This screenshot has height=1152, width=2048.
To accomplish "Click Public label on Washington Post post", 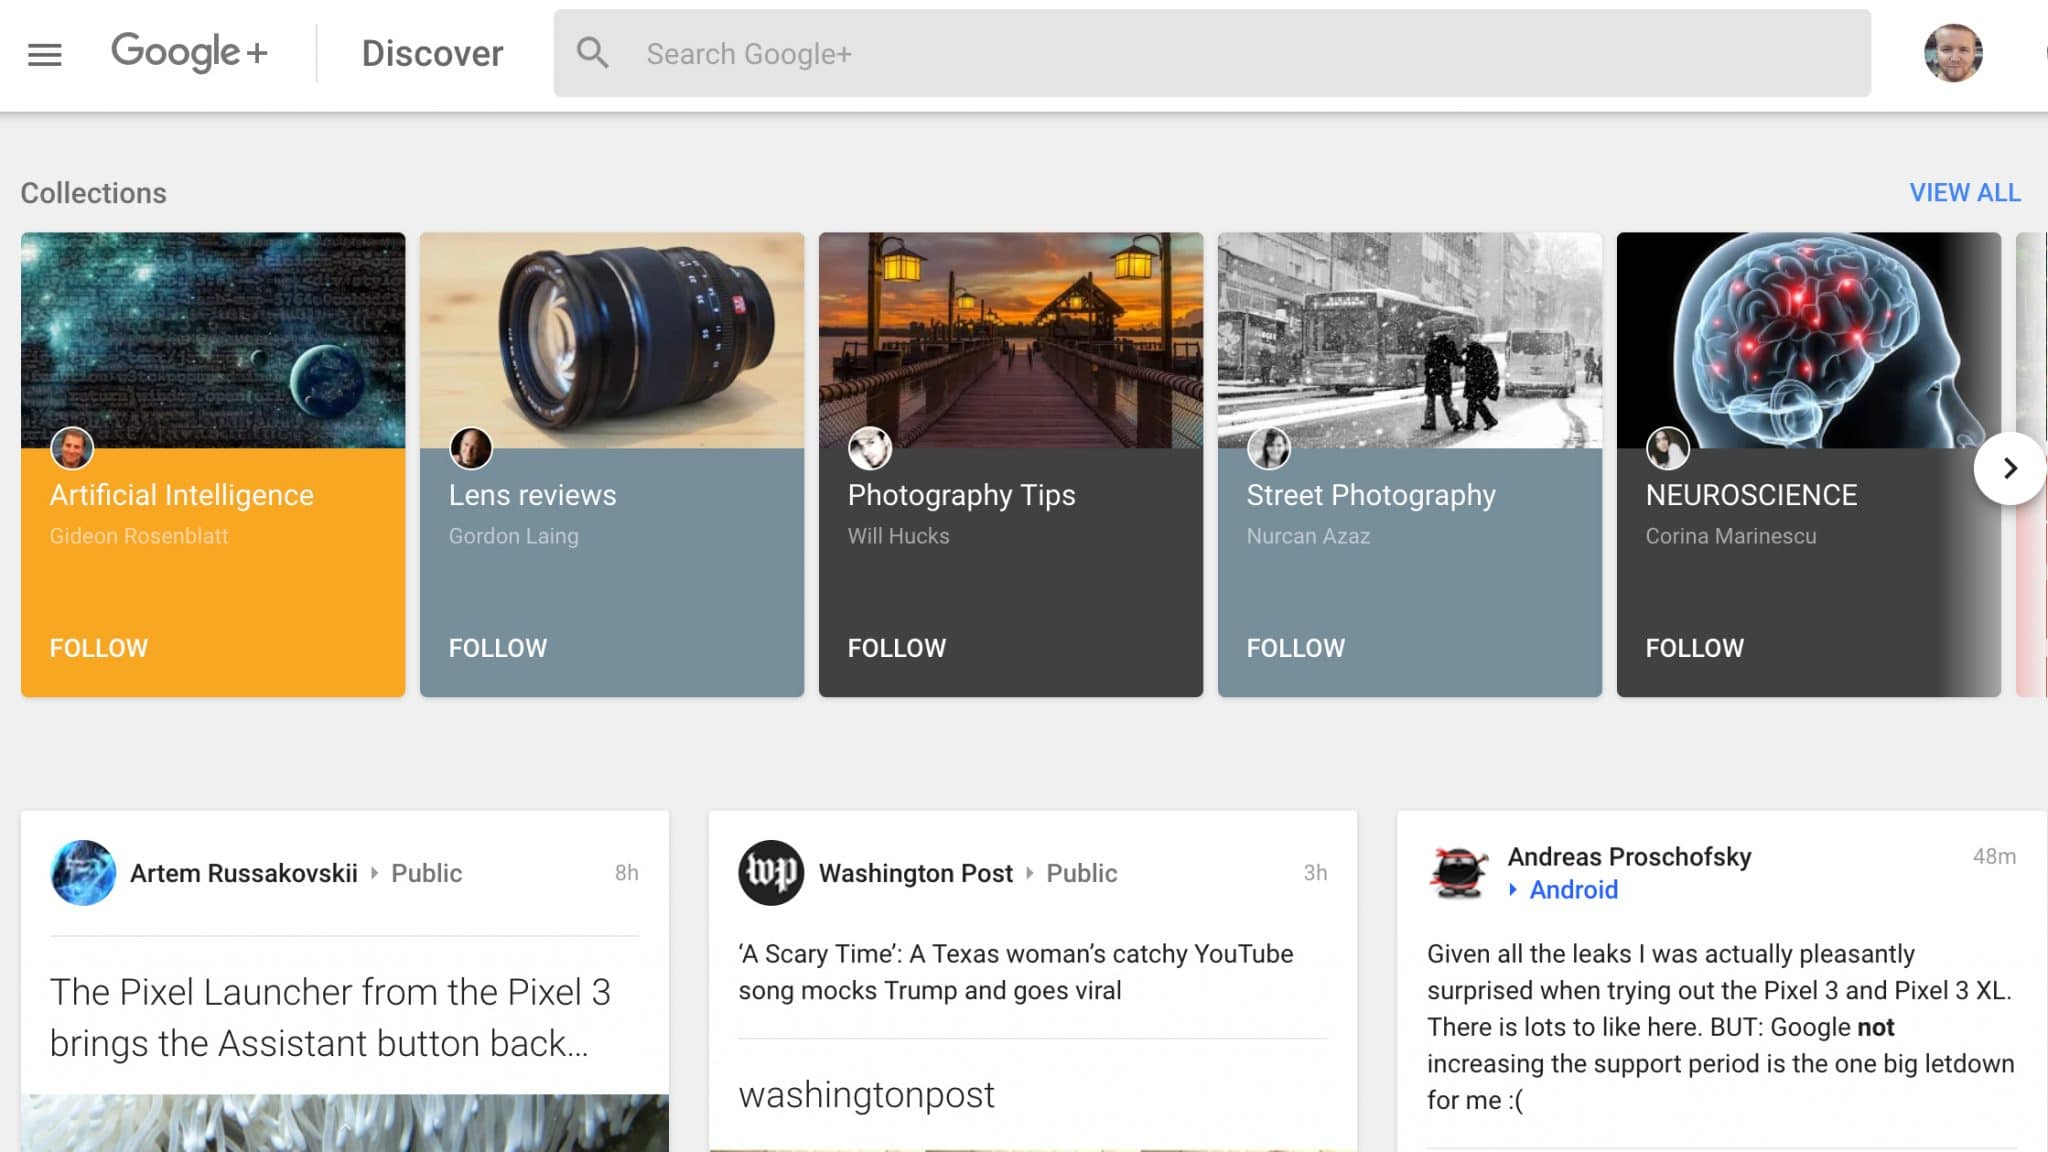I will [x=1082, y=873].
